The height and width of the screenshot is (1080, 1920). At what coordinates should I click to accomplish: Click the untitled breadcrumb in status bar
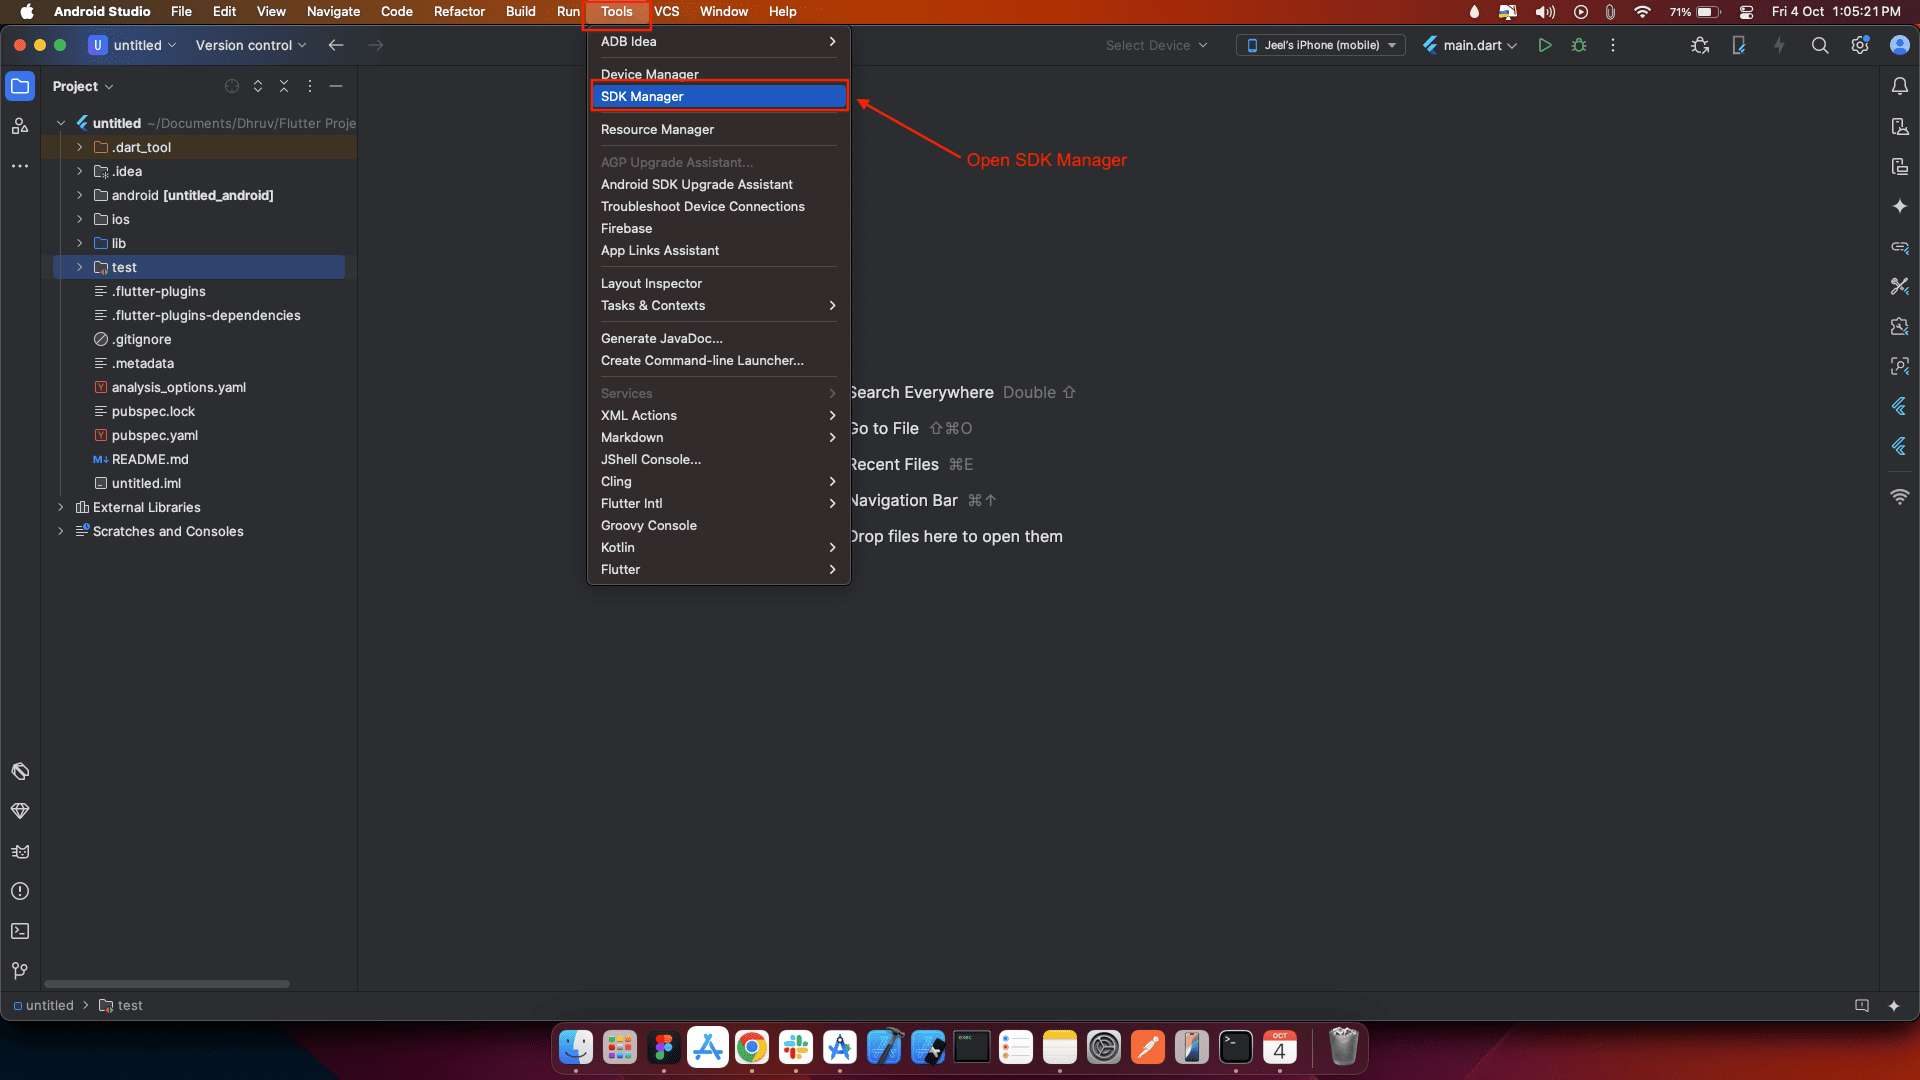click(49, 1006)
